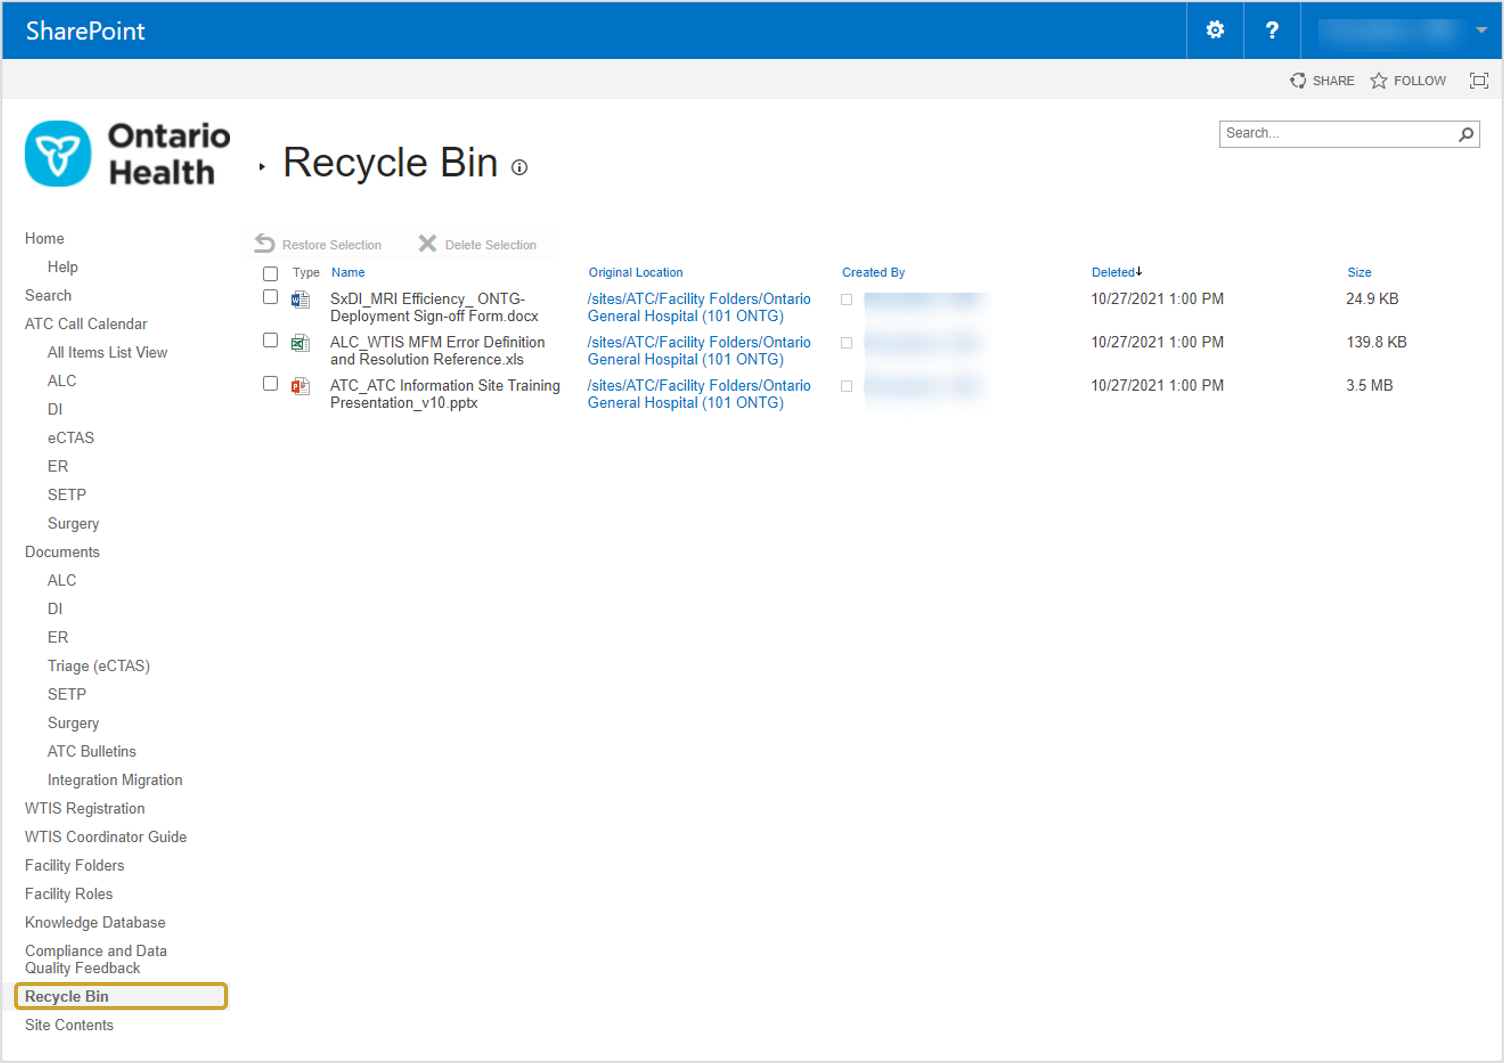The width and height of the screenshot is (1504, 1063).
Task: Open the settings gear menu
Action: pyautogui.click(x=1215, y=30)
